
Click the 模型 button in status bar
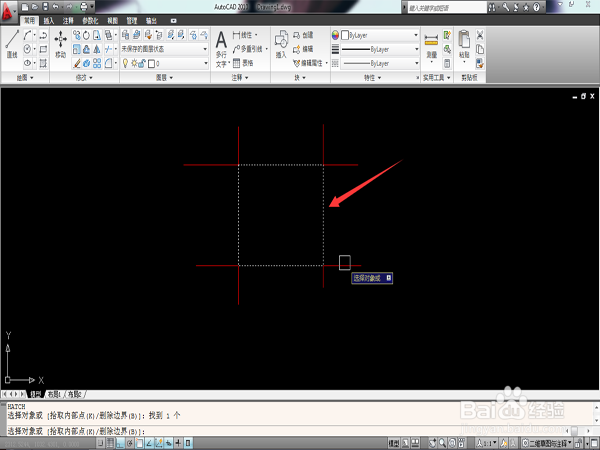394,443
